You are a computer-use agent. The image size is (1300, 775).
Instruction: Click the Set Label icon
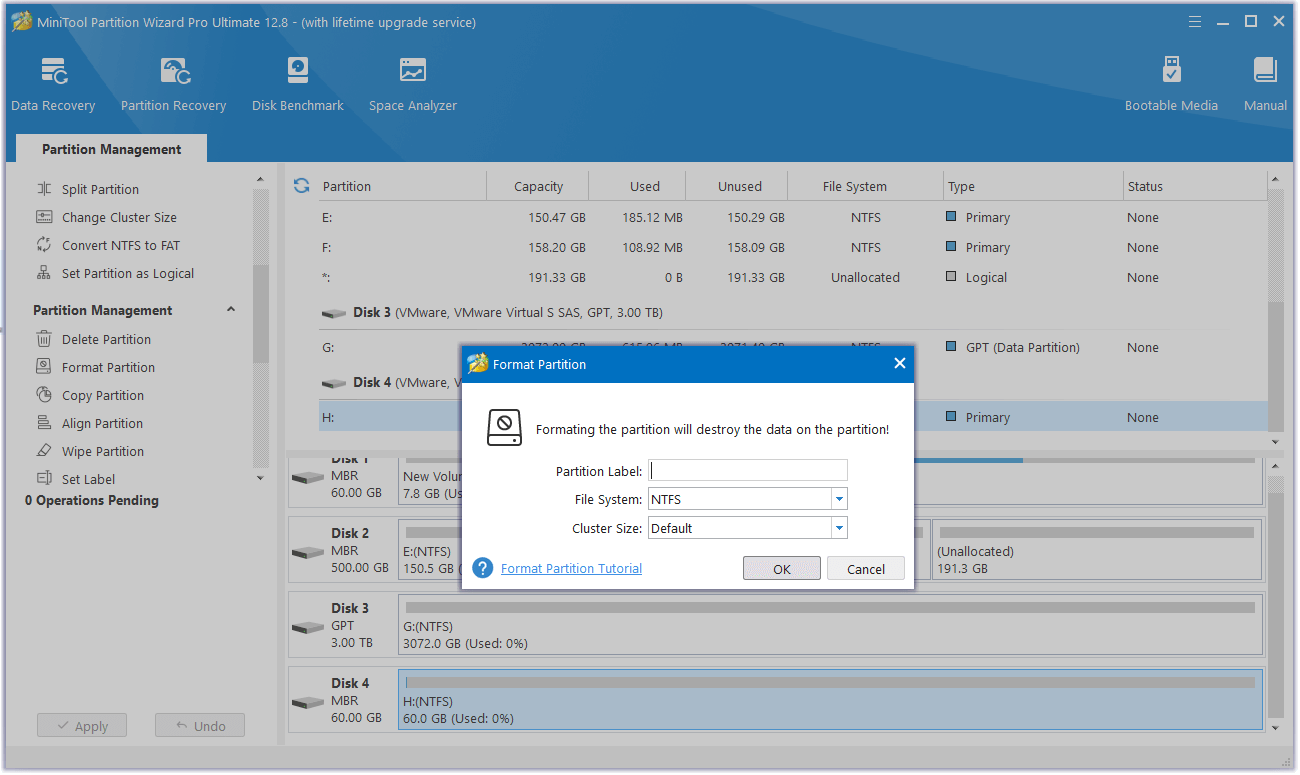[44, 479]
